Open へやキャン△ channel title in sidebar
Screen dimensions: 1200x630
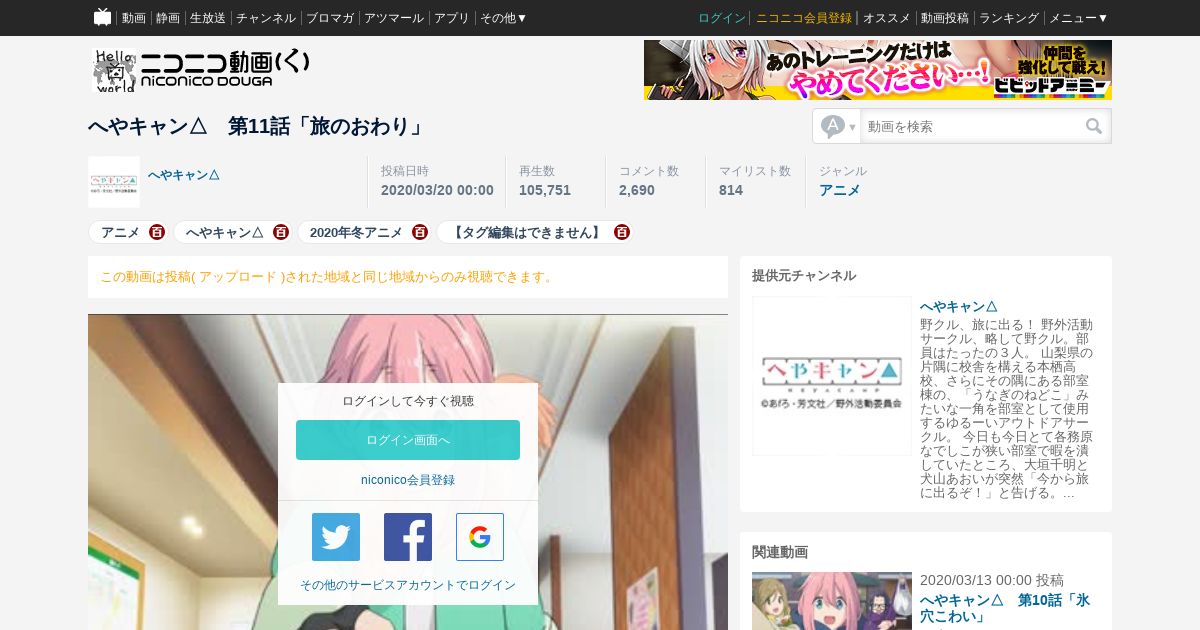959,306
